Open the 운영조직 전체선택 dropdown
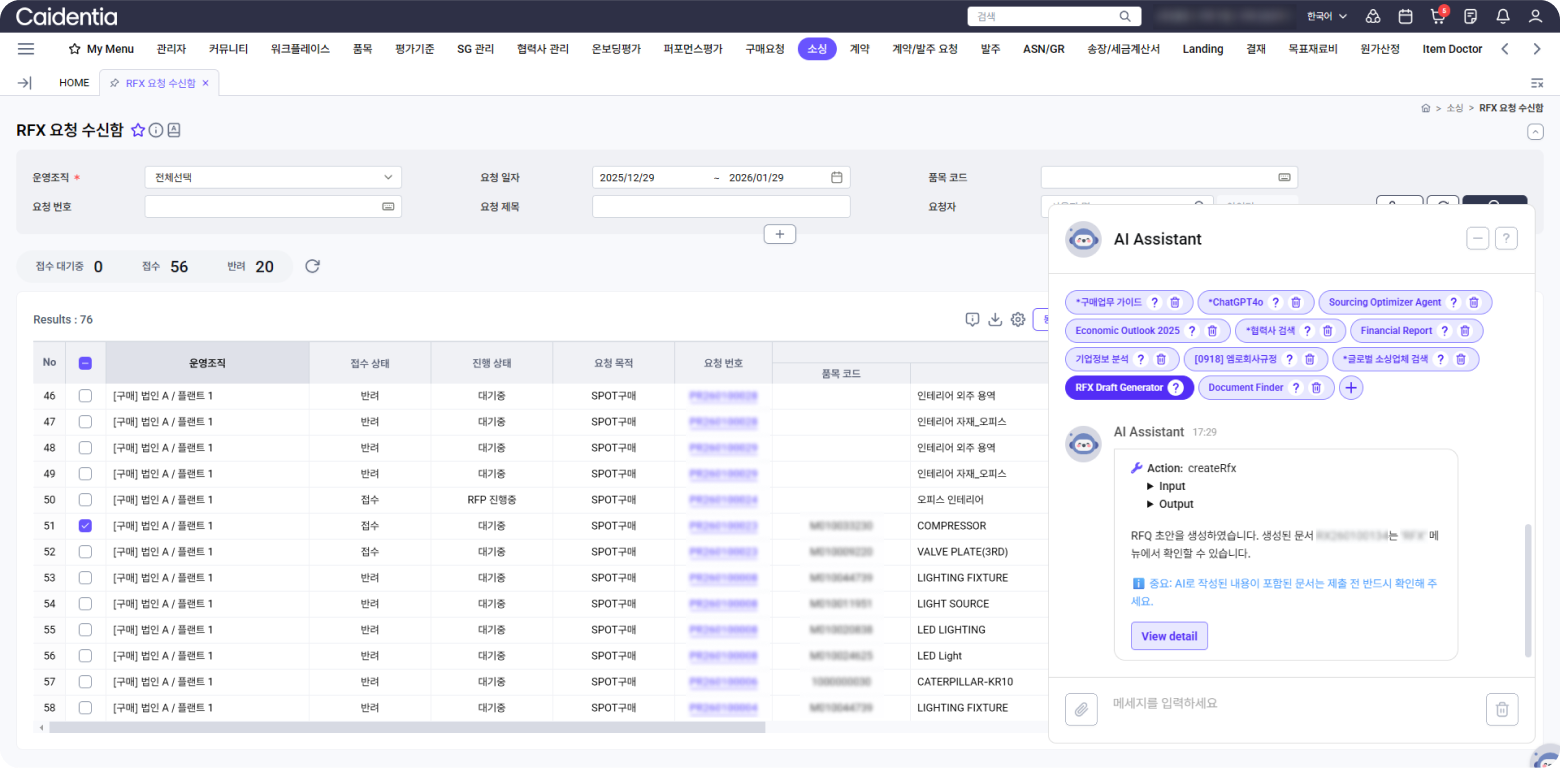Screen dimensions: 1560x768 tap(273, 178)
